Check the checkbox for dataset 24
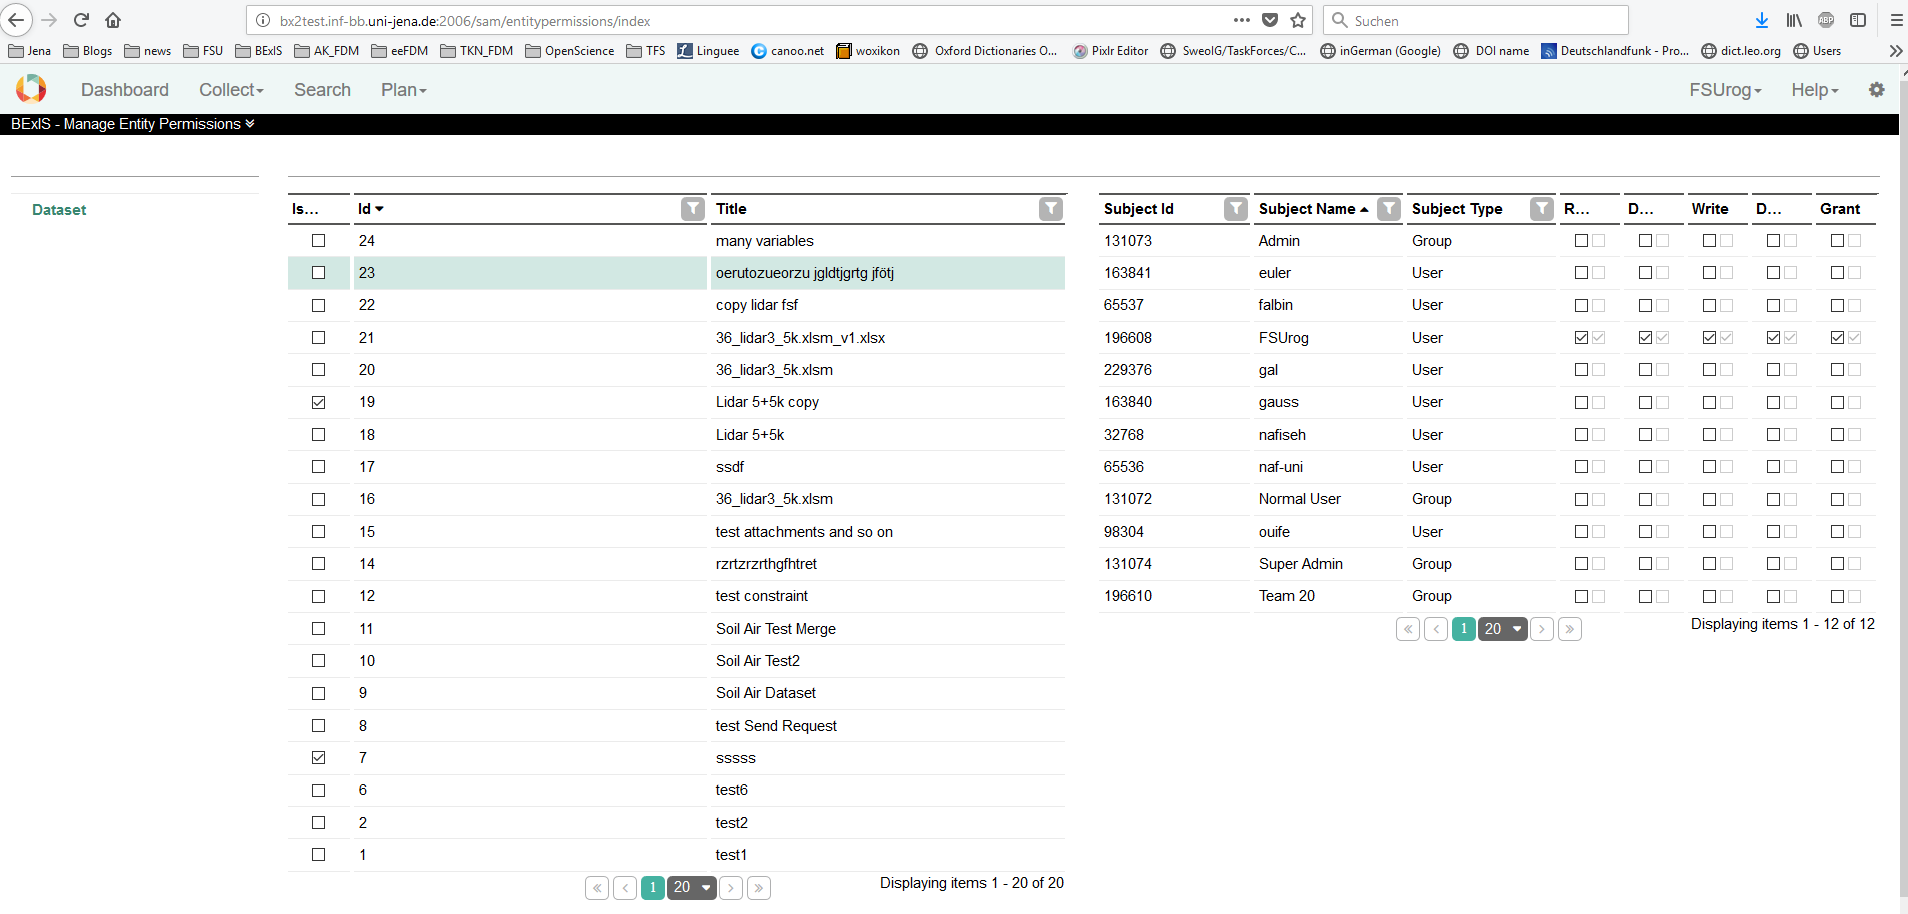 318,240
